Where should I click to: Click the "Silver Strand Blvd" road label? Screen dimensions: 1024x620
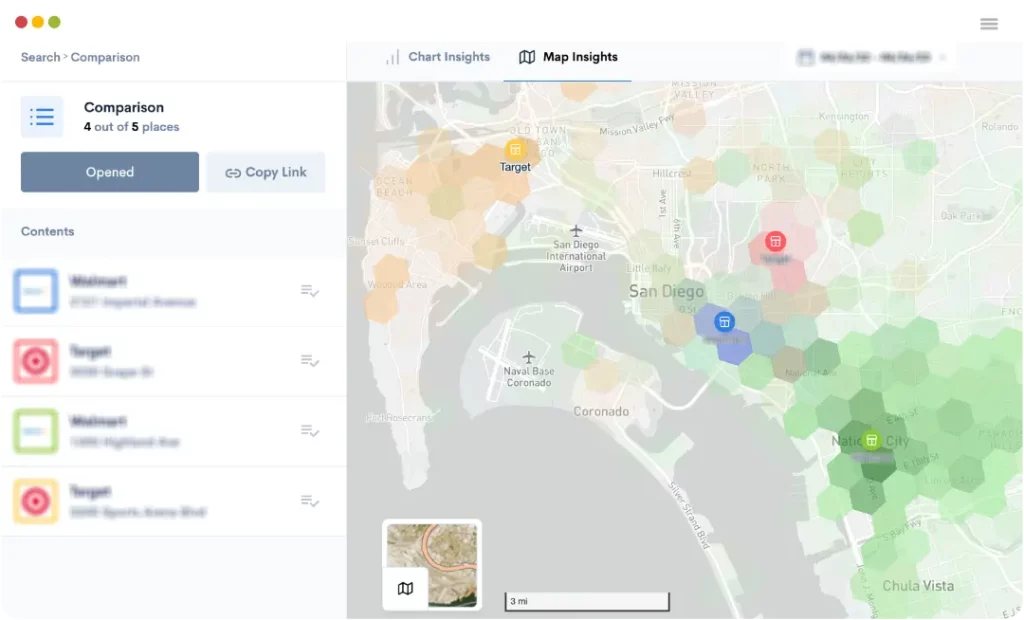tap(690, 517)
